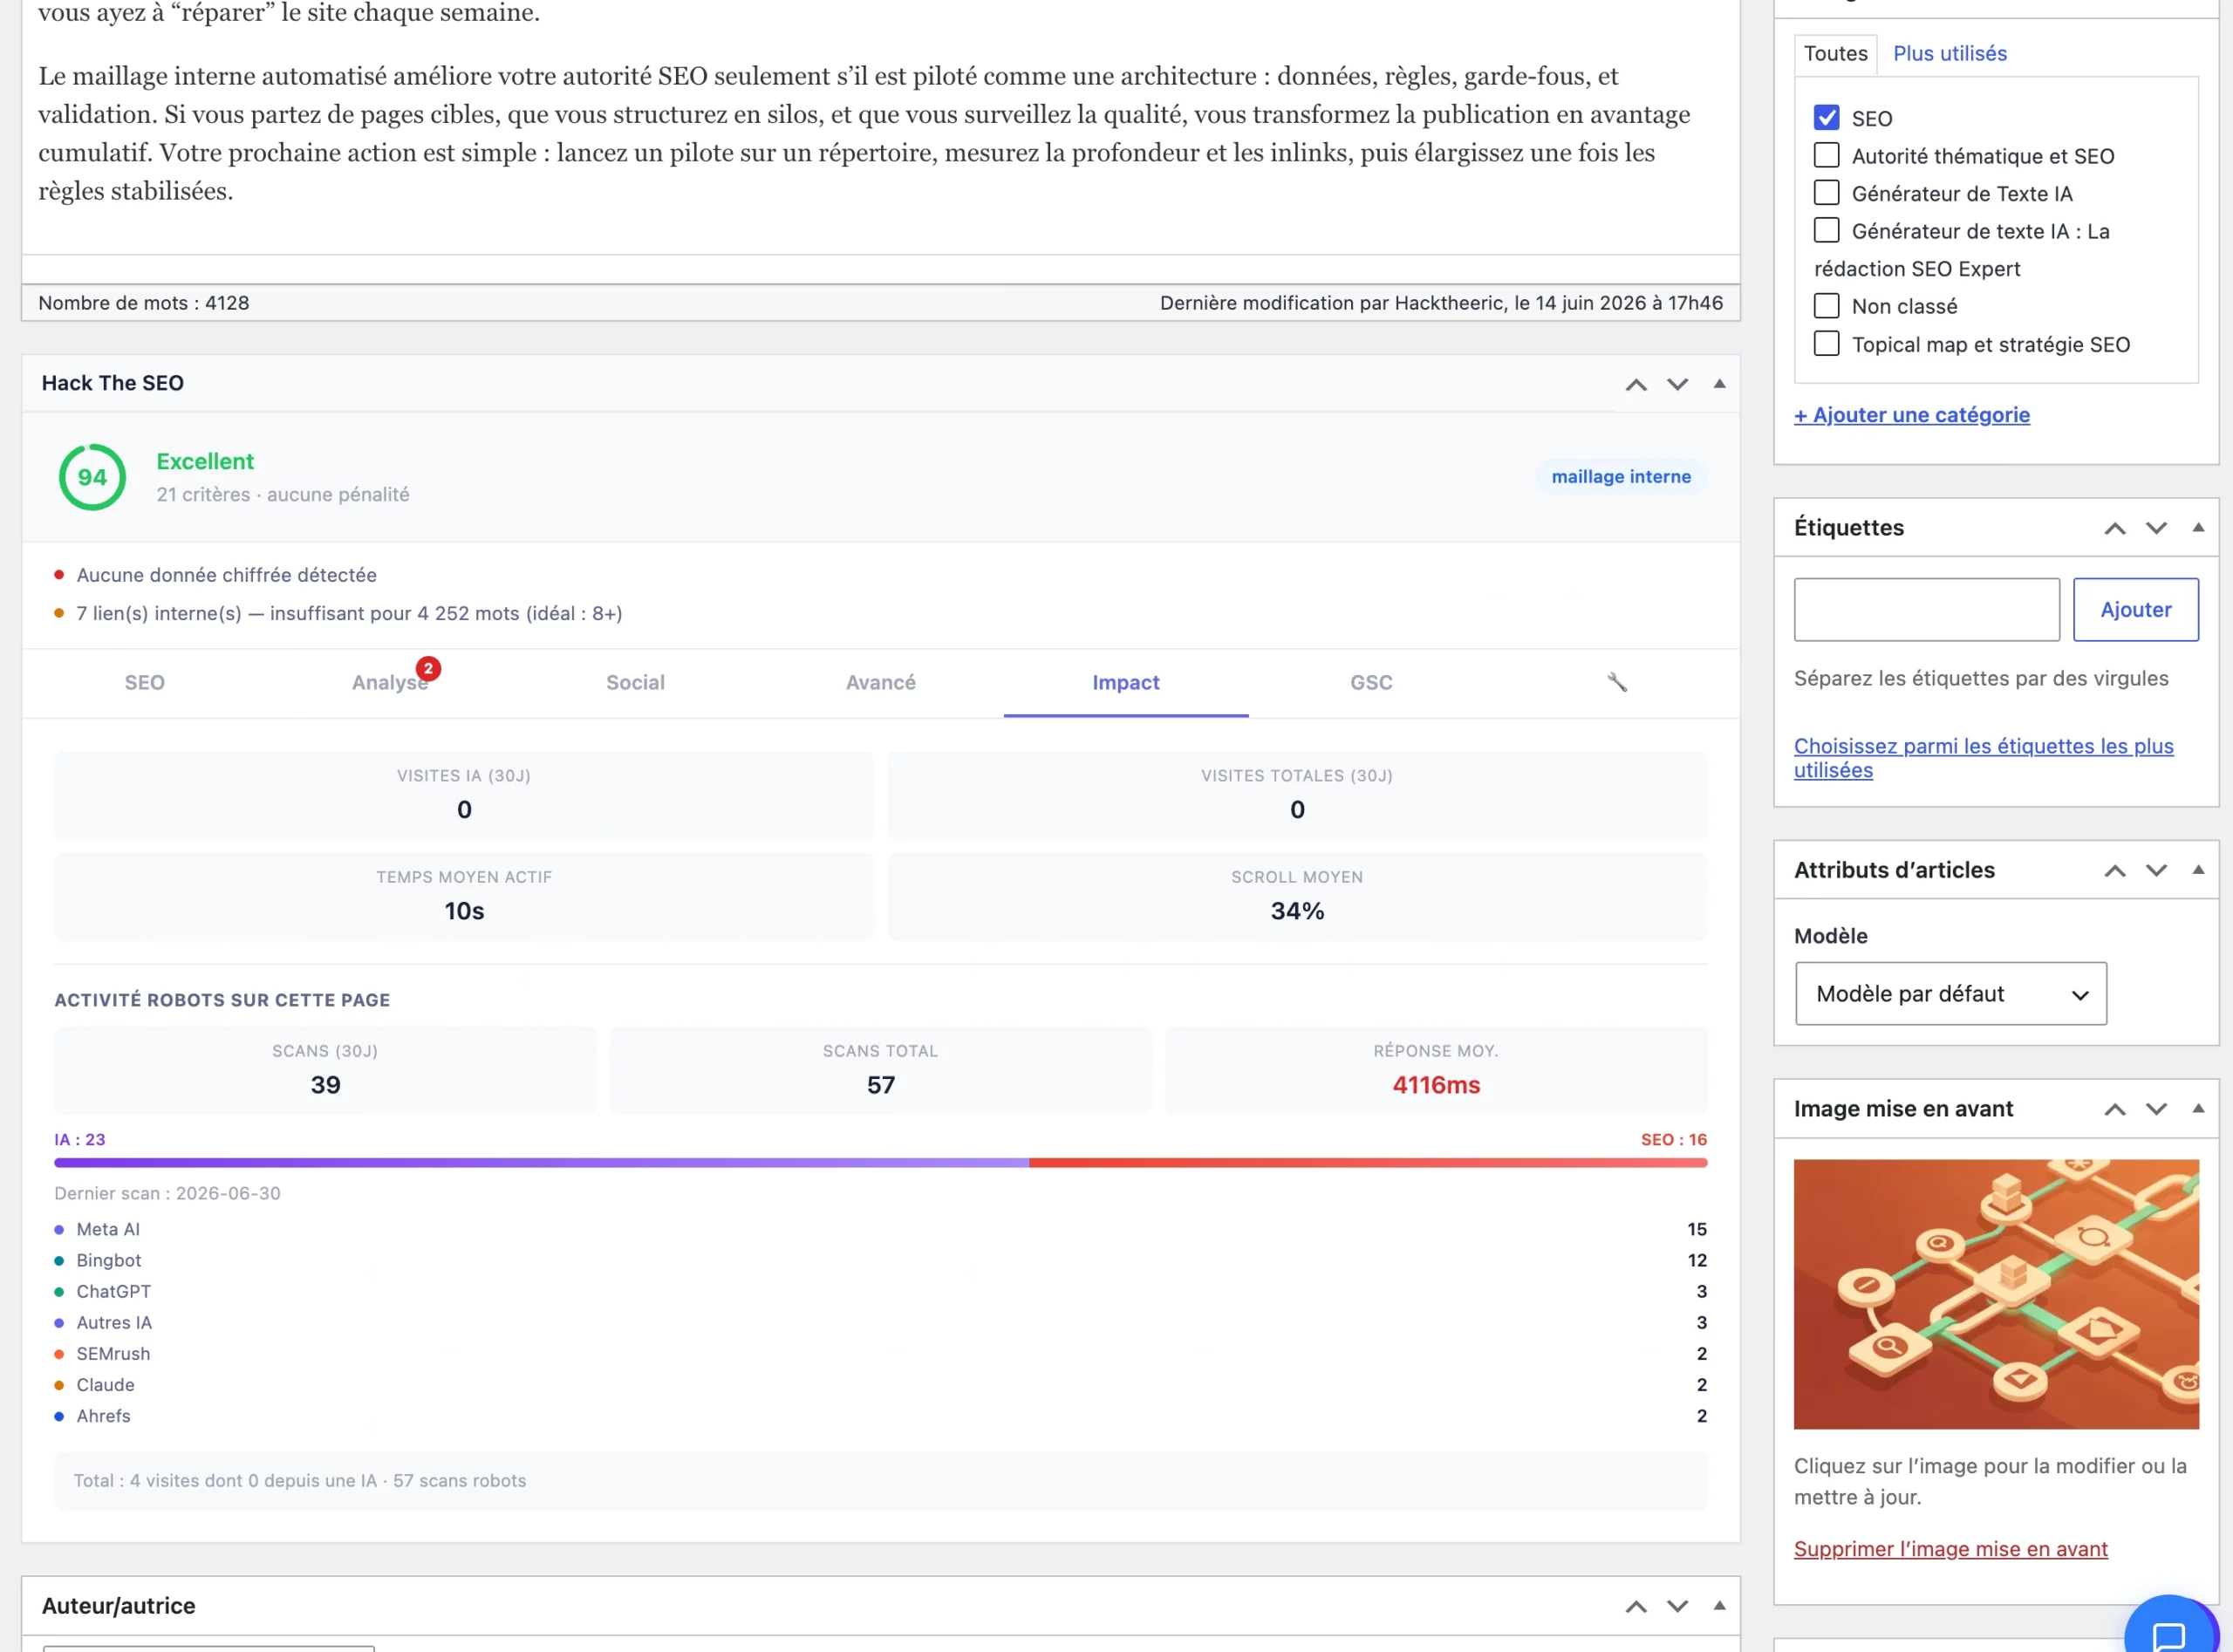Move Hack The SEO panel down

(1677, 384)
